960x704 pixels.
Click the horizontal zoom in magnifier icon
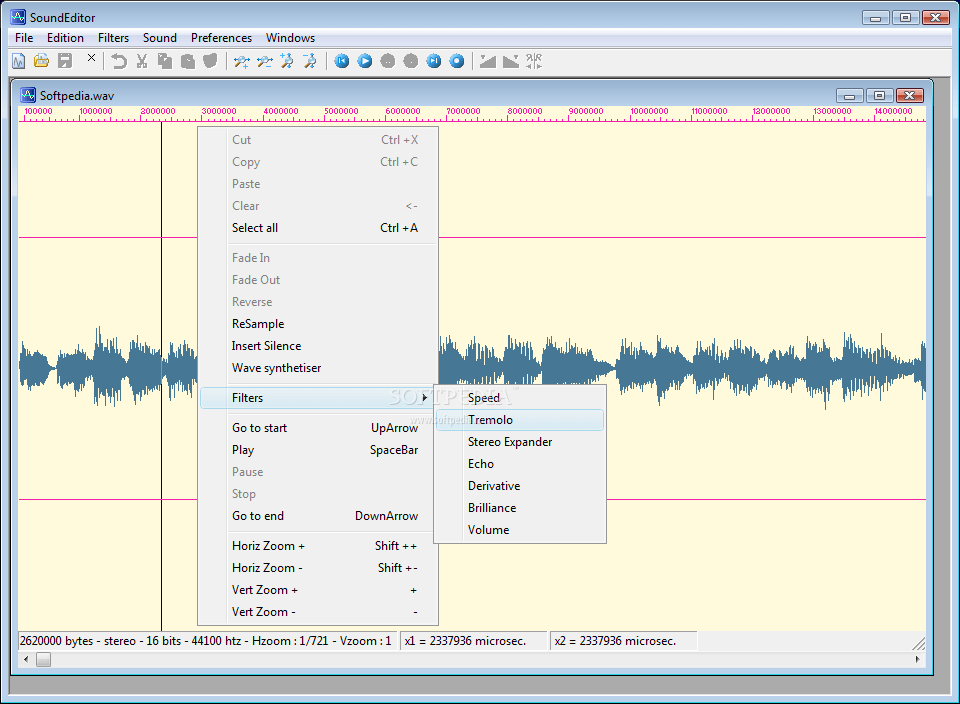pyautogui.click(x=242, y=61)
